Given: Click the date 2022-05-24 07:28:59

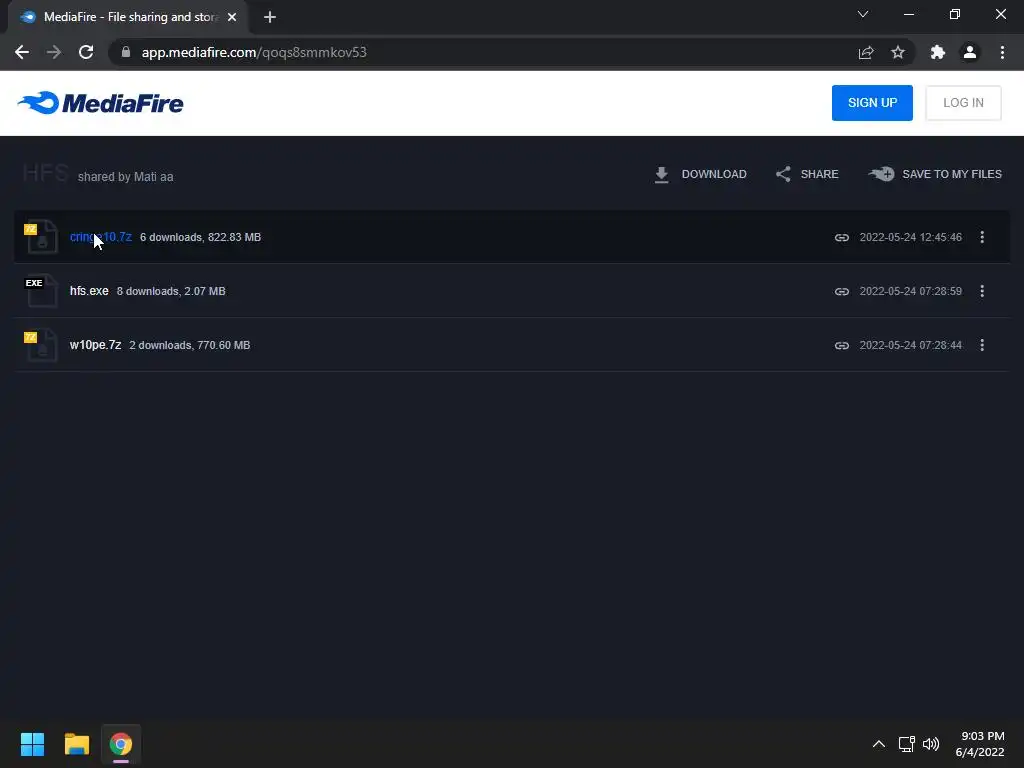Looking at the screenshot, I should point(910,291).
